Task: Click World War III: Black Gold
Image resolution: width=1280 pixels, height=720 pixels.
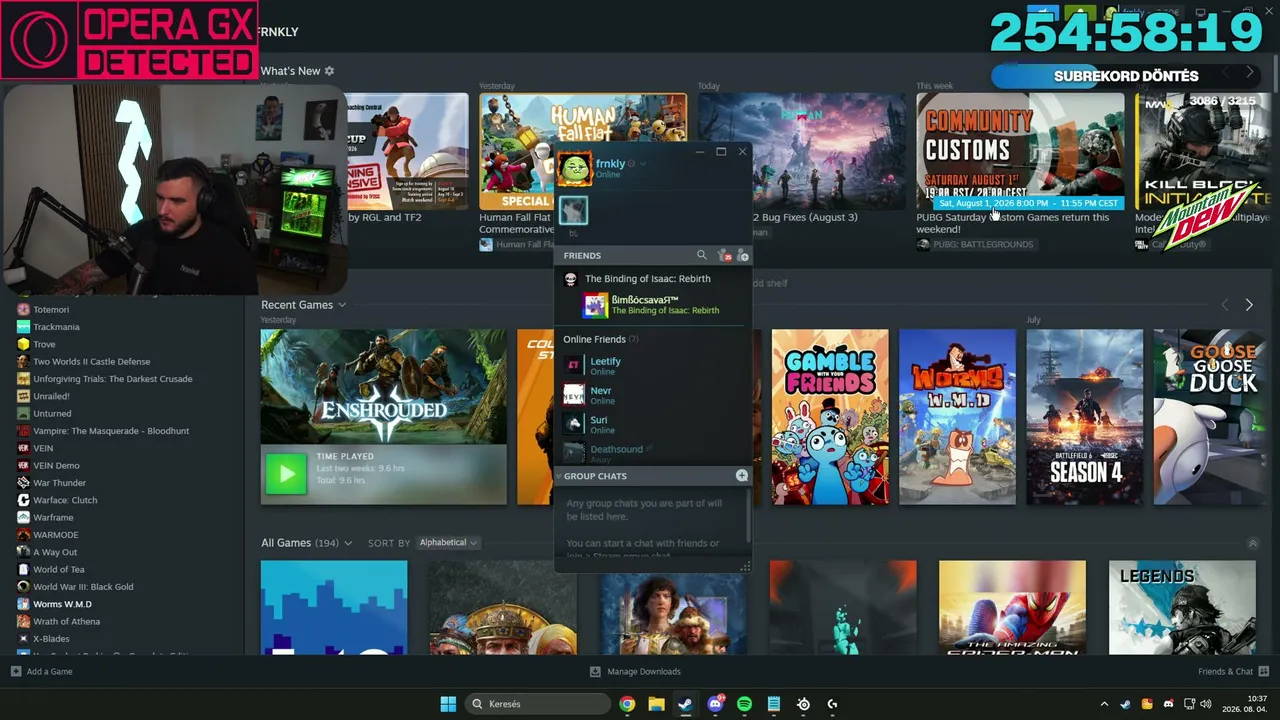Action: [x=83, y=587]
